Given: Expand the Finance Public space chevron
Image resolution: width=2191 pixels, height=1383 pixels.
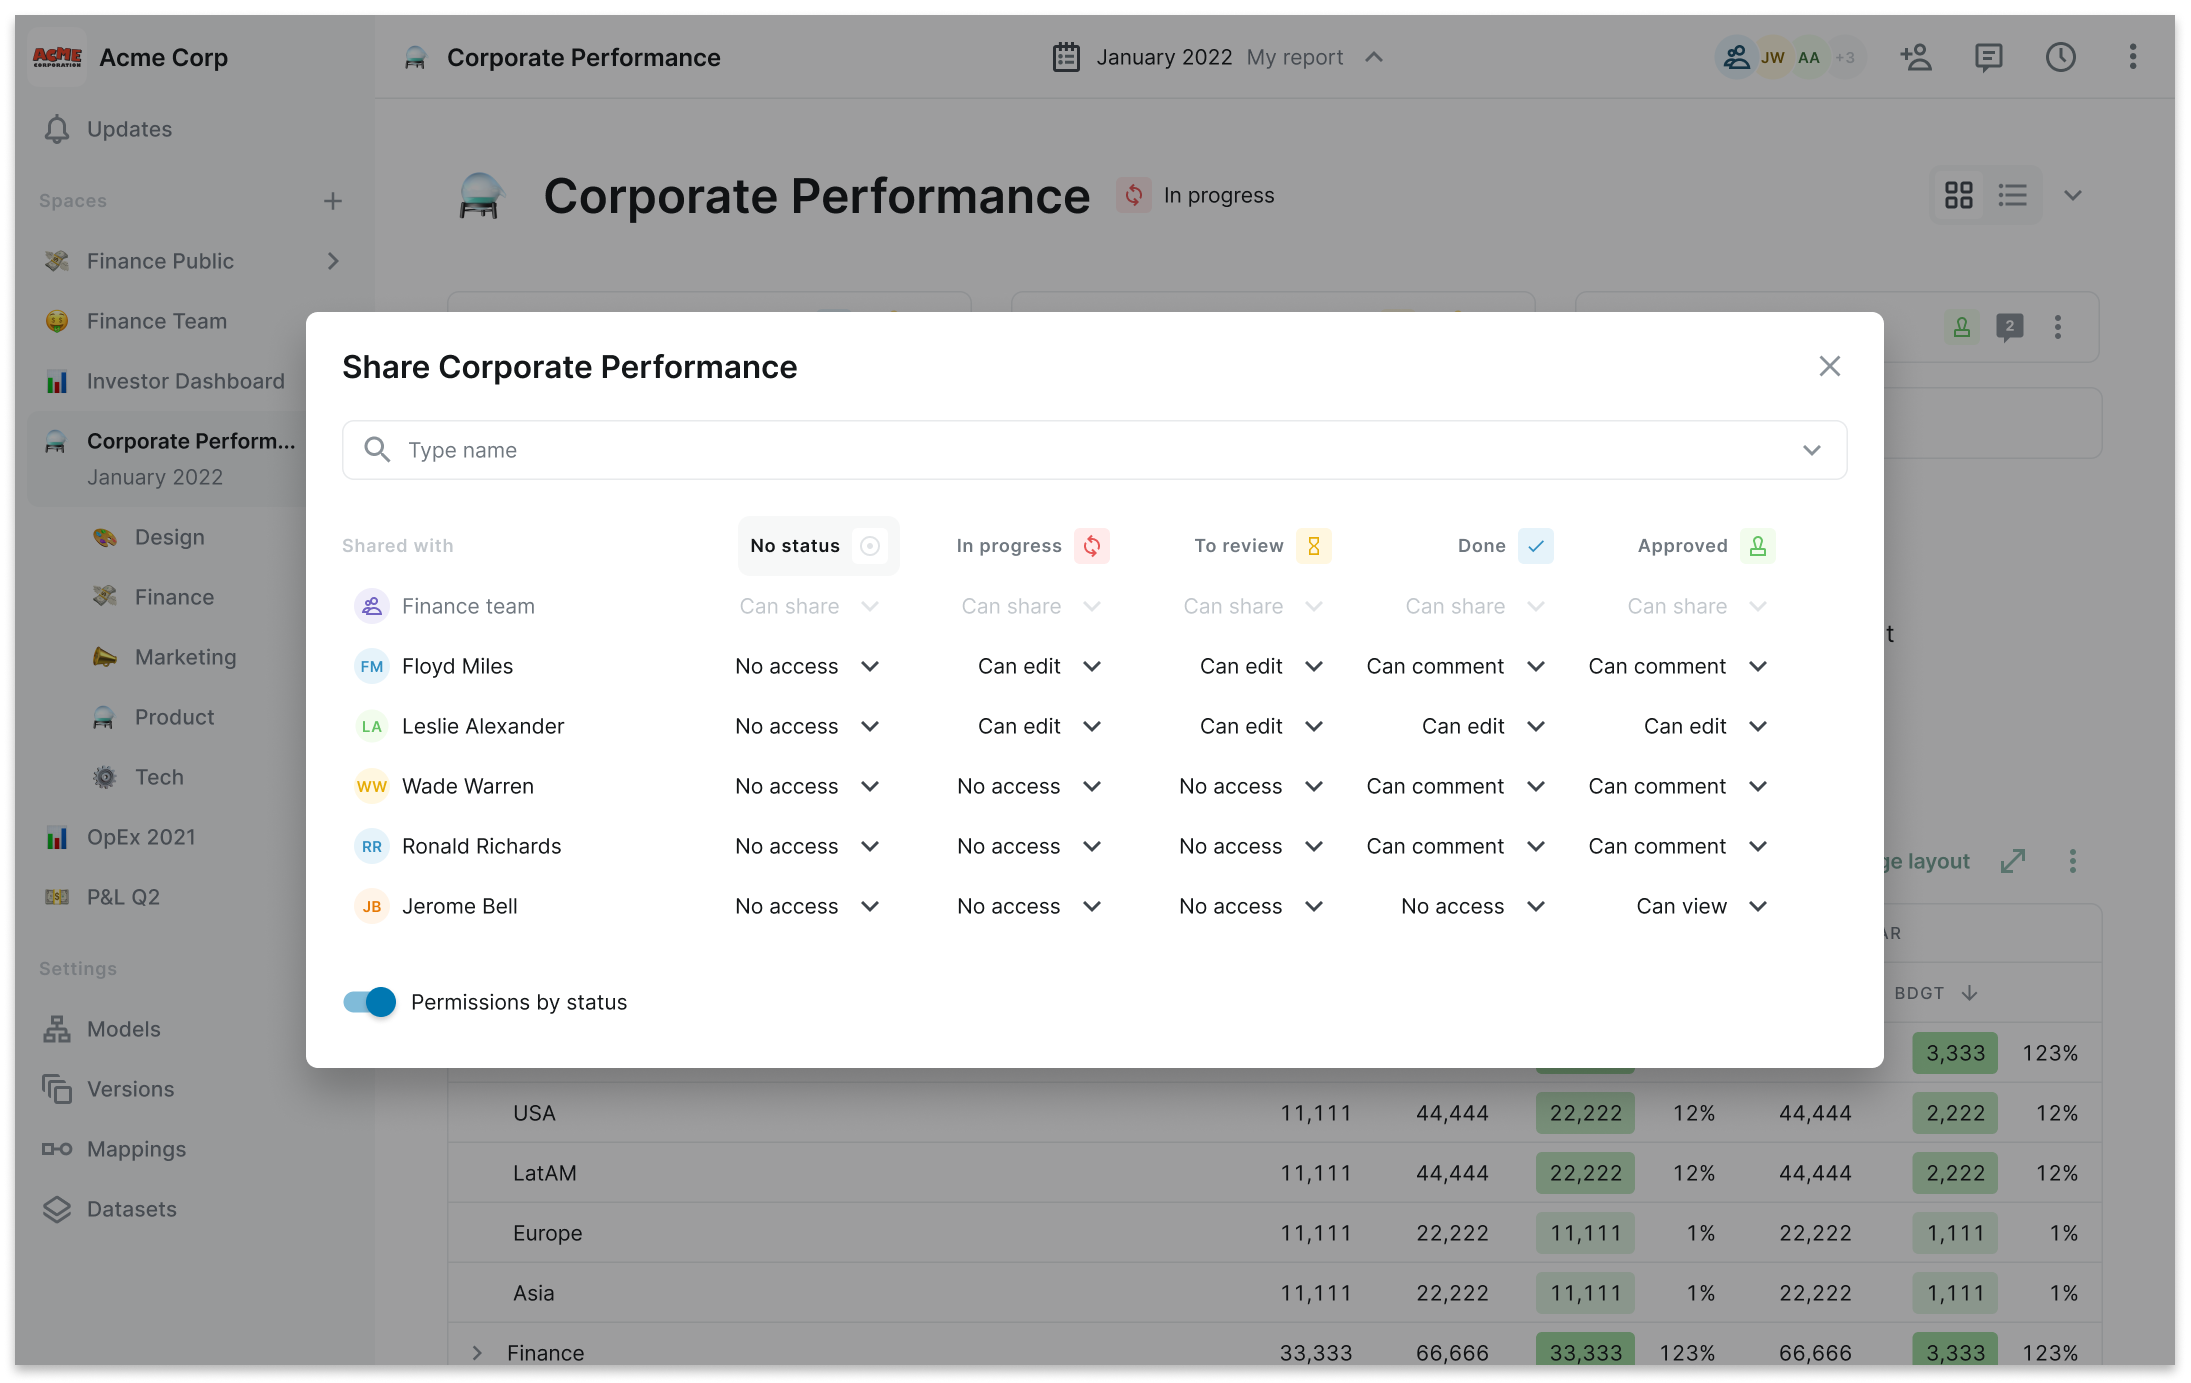Looking at the screenshot, I should (333, 261).
